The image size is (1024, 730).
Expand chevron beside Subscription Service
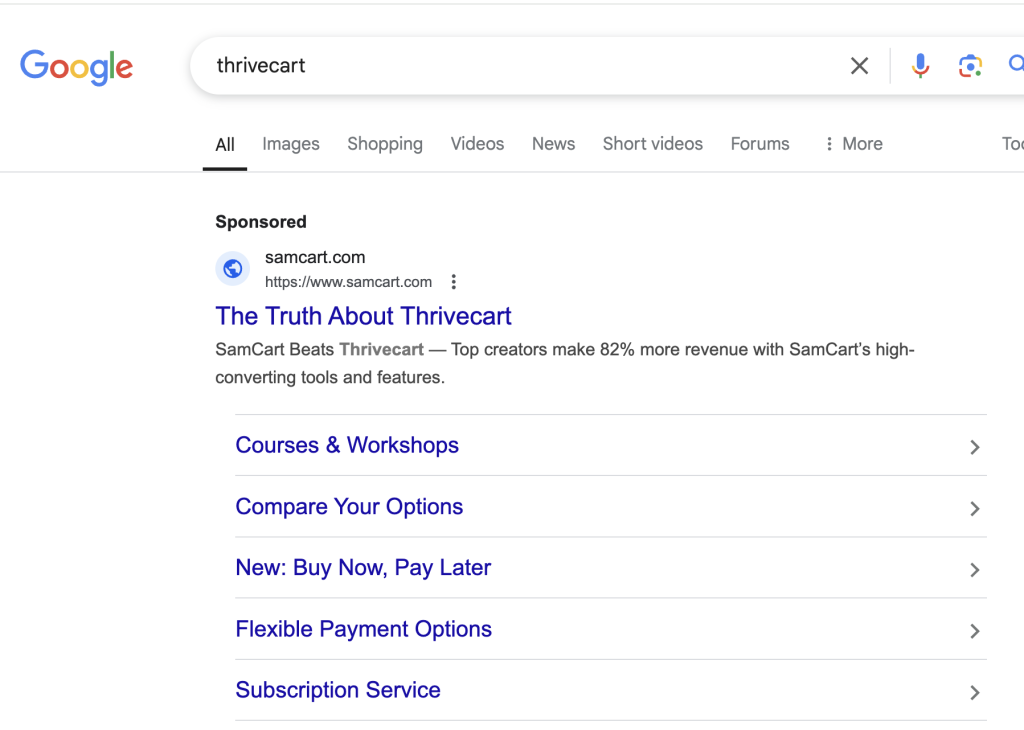974,693
